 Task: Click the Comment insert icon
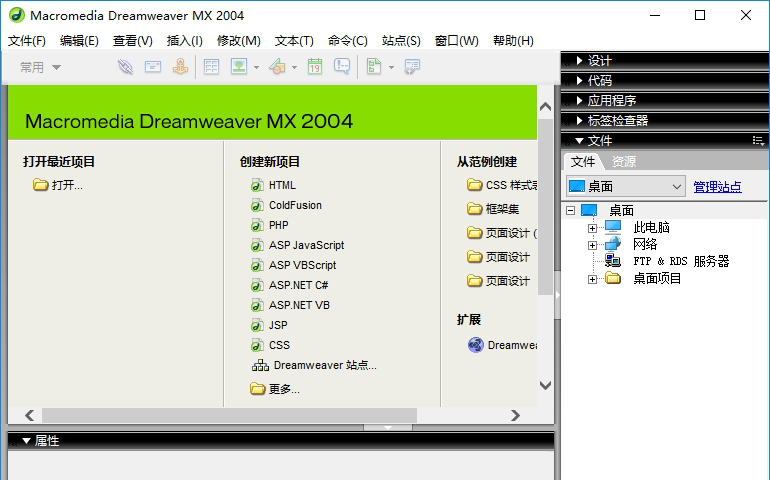[342, 66]
